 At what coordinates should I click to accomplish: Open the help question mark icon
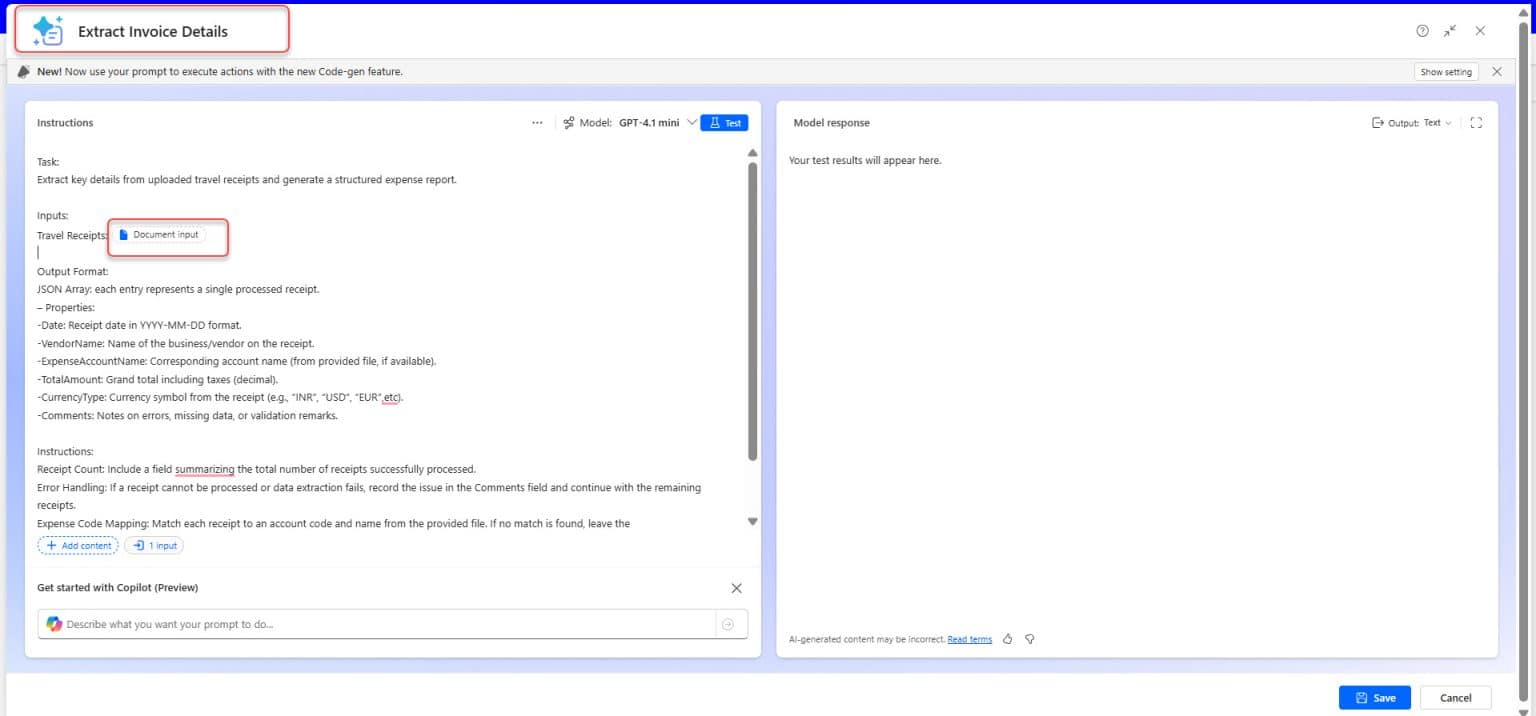(1422, 31)
